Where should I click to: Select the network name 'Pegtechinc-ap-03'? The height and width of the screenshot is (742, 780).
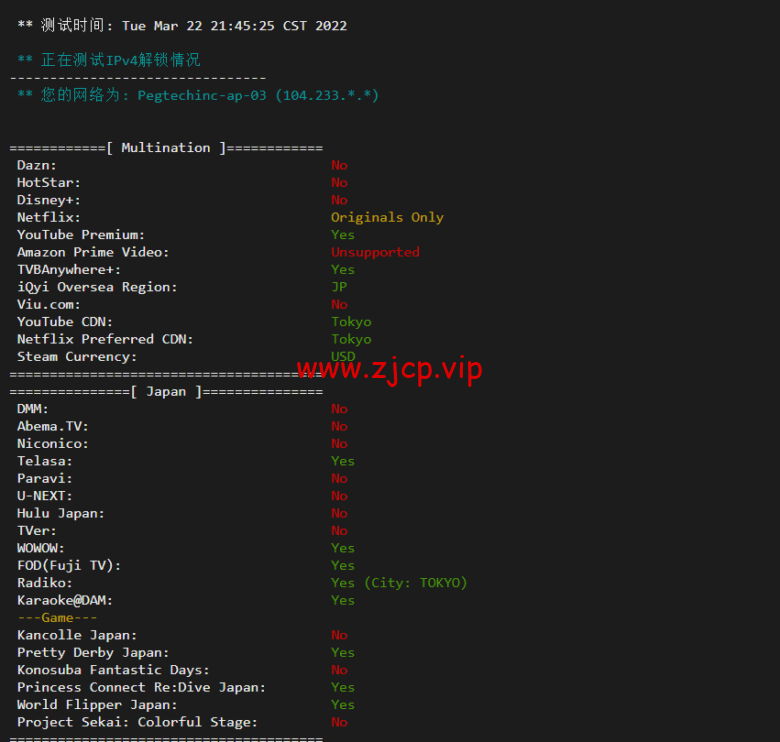[x=202, y=95]
